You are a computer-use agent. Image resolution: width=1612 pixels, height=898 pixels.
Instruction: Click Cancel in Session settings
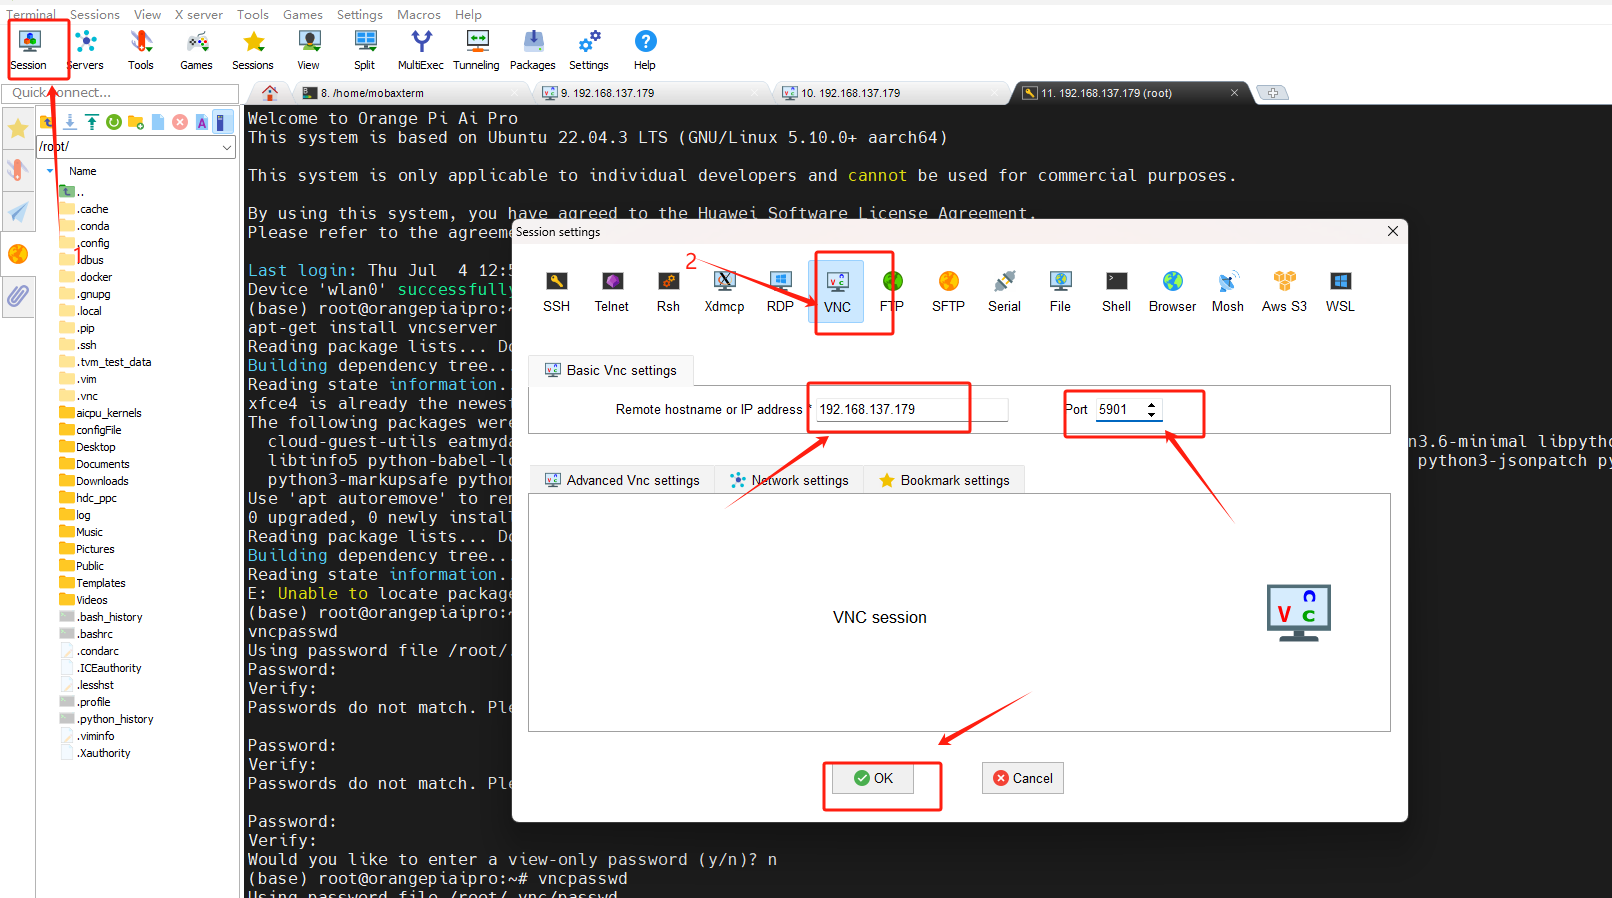click(1023, 778)
